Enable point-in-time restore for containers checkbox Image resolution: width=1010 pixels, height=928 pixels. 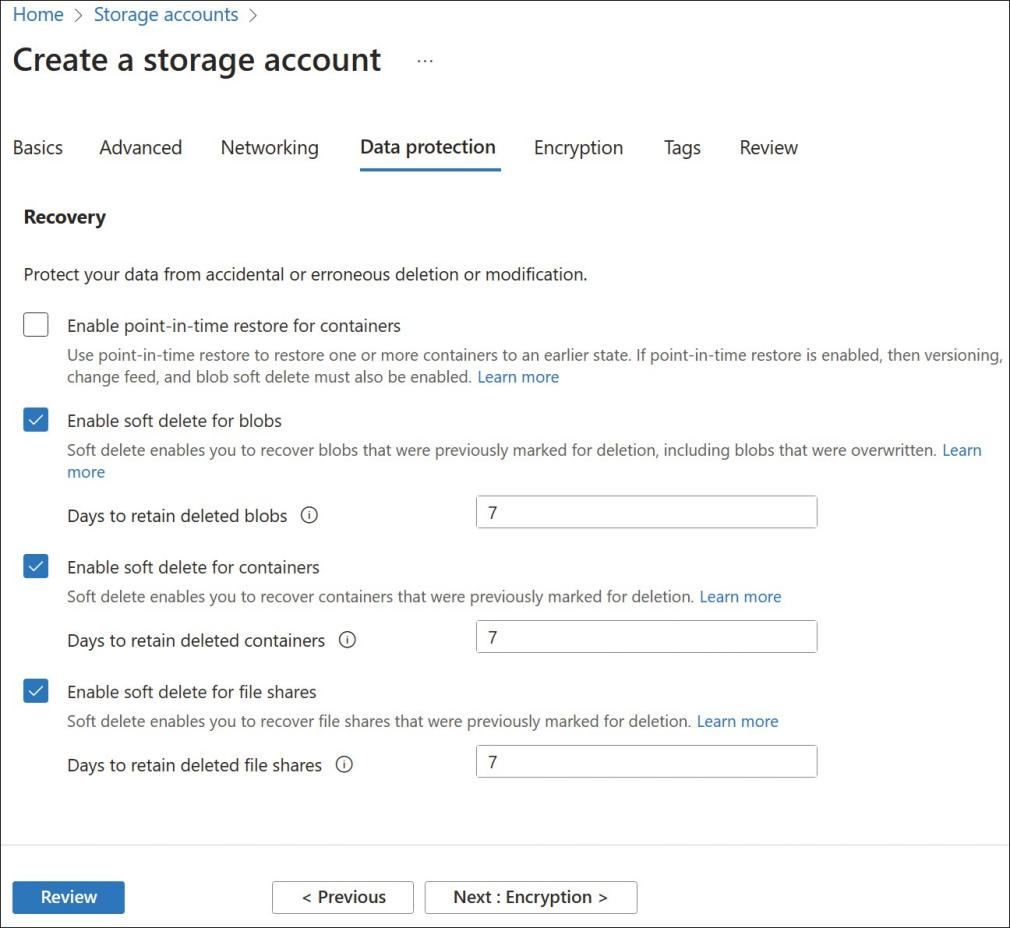pyautogui.click(x=36, y=325)
